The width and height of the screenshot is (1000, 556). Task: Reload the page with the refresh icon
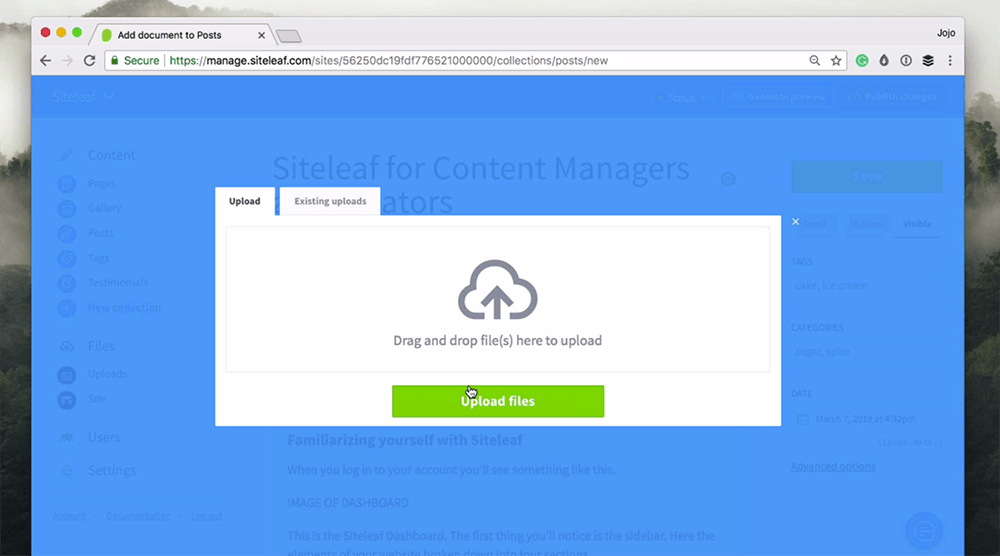point(89,61)
